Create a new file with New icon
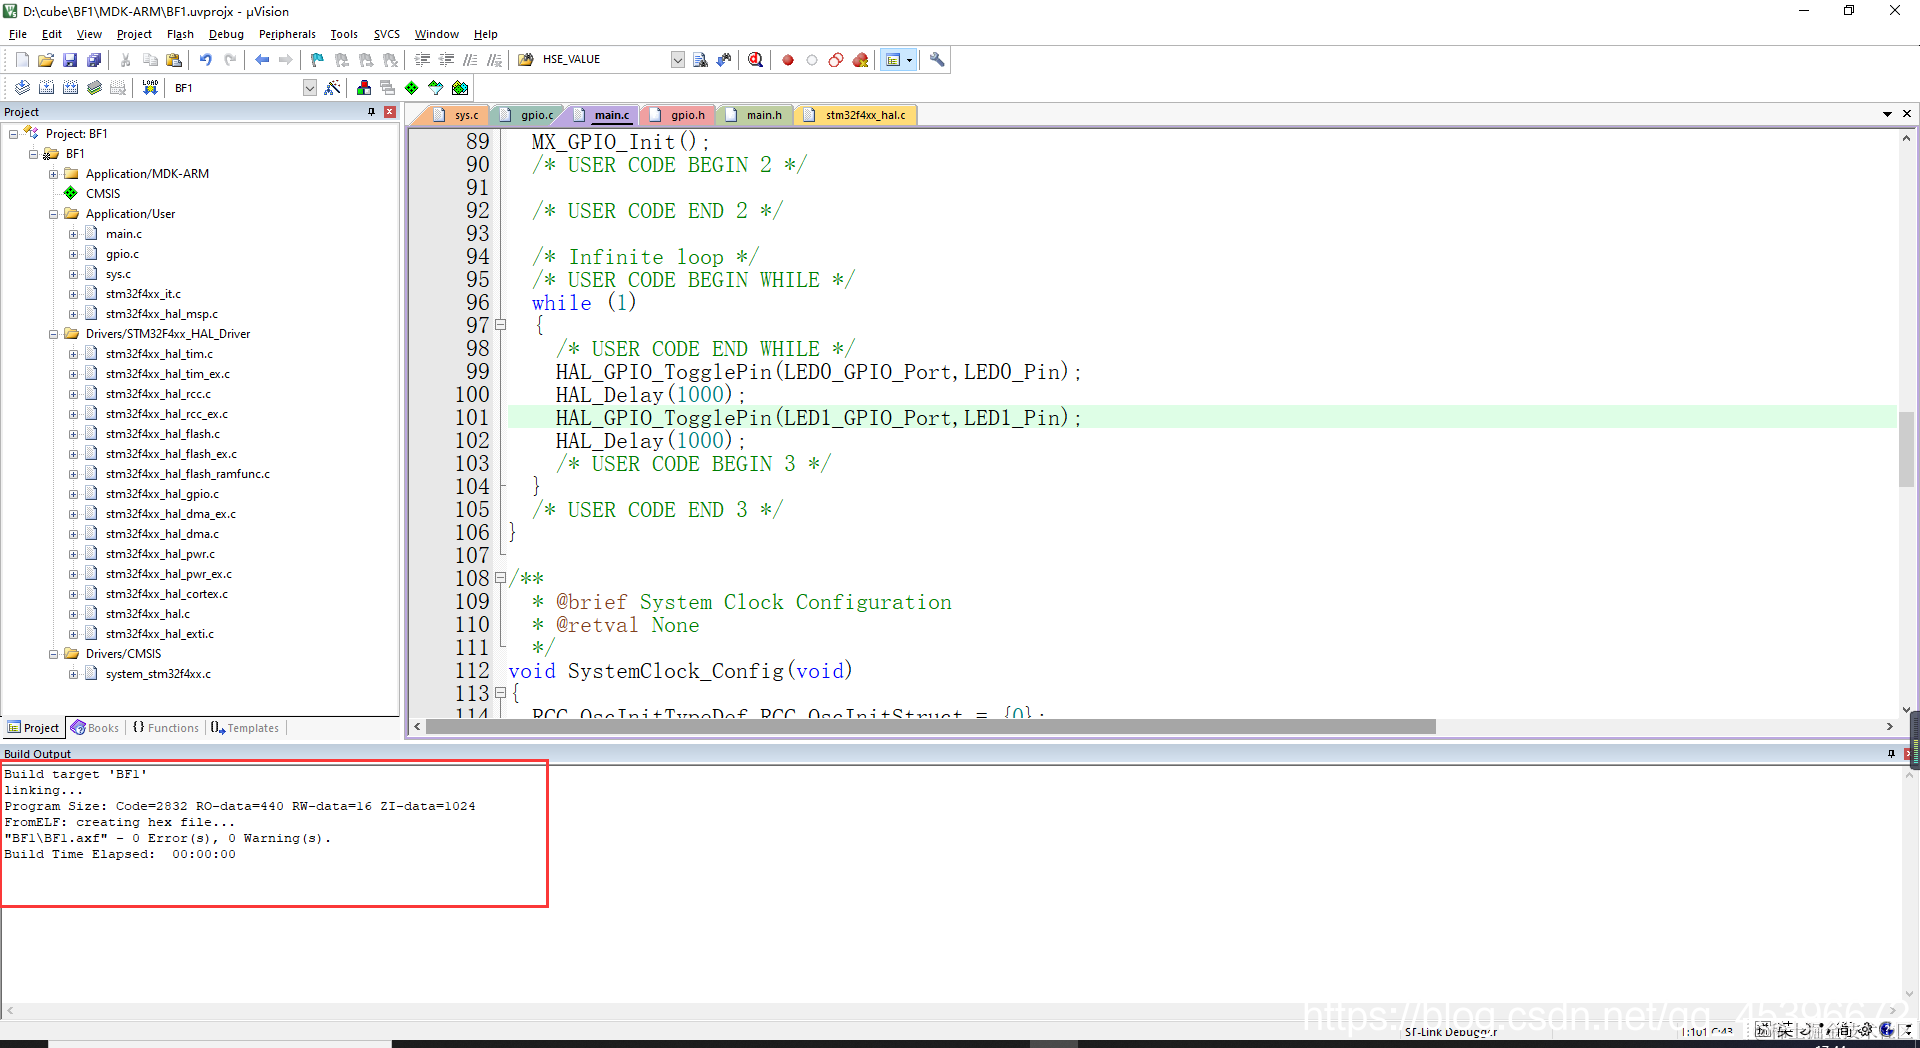Screen dimensions: 1920x1048 click(22, 60)
